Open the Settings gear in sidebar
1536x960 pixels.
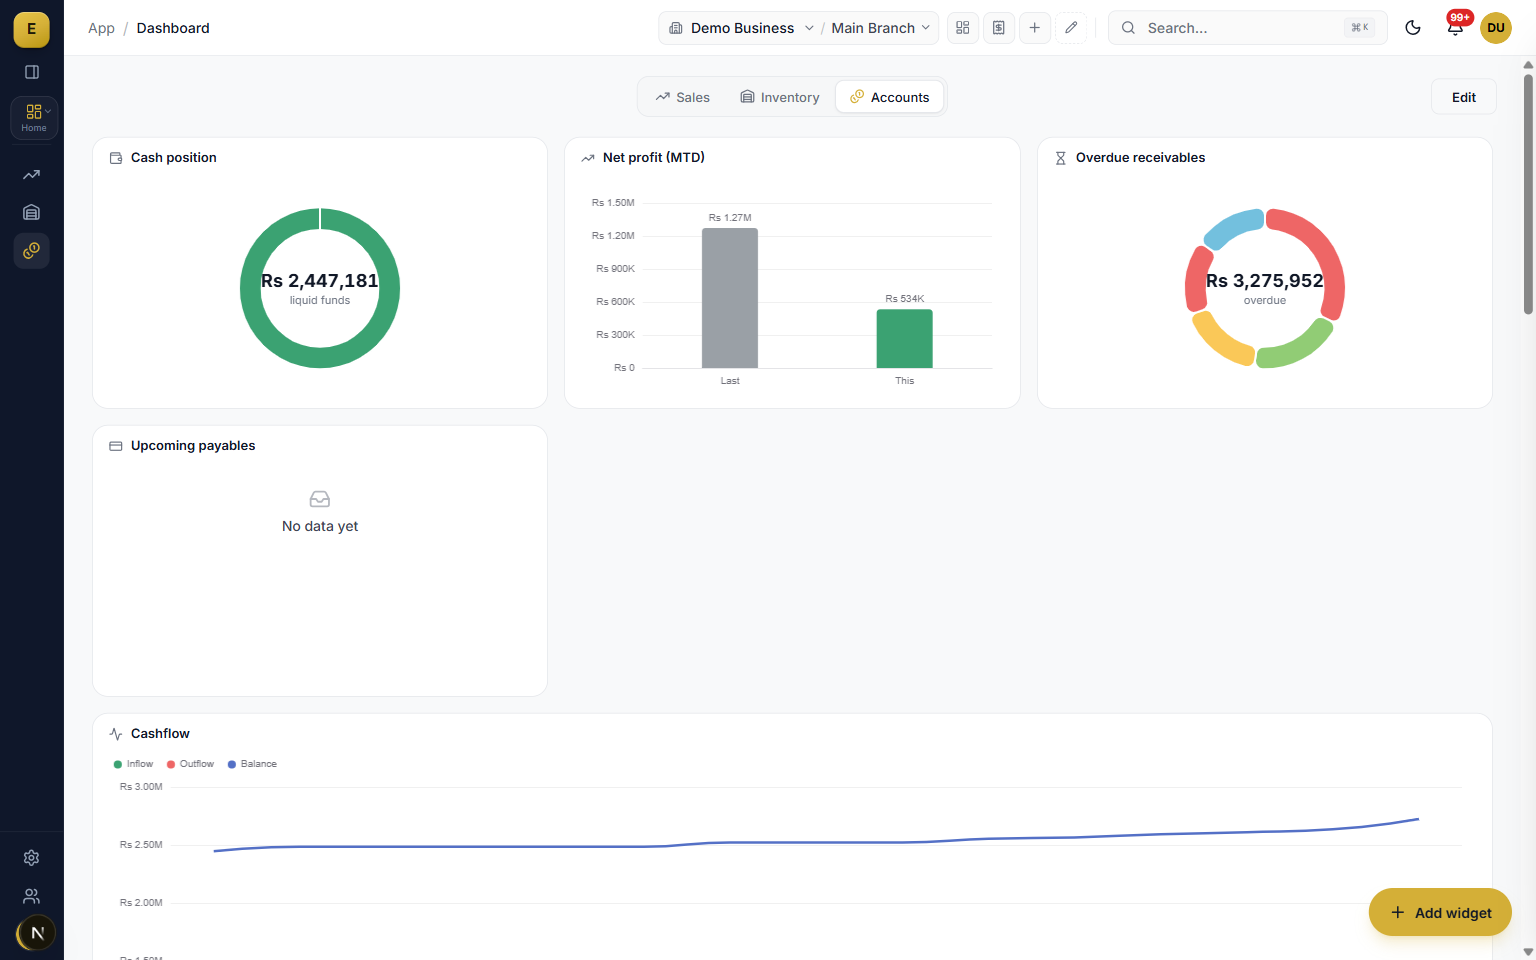click(32, 858)
